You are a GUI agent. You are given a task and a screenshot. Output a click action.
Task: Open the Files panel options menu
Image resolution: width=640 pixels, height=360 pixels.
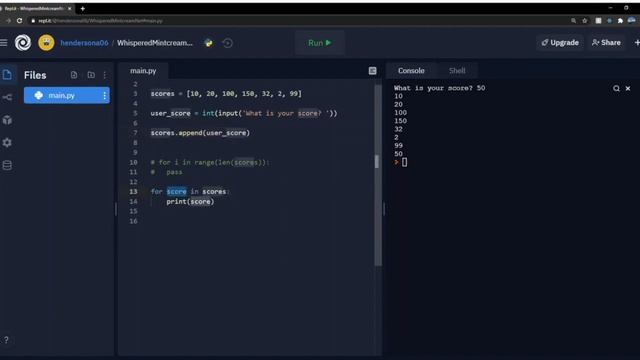[x=105, y=75]
